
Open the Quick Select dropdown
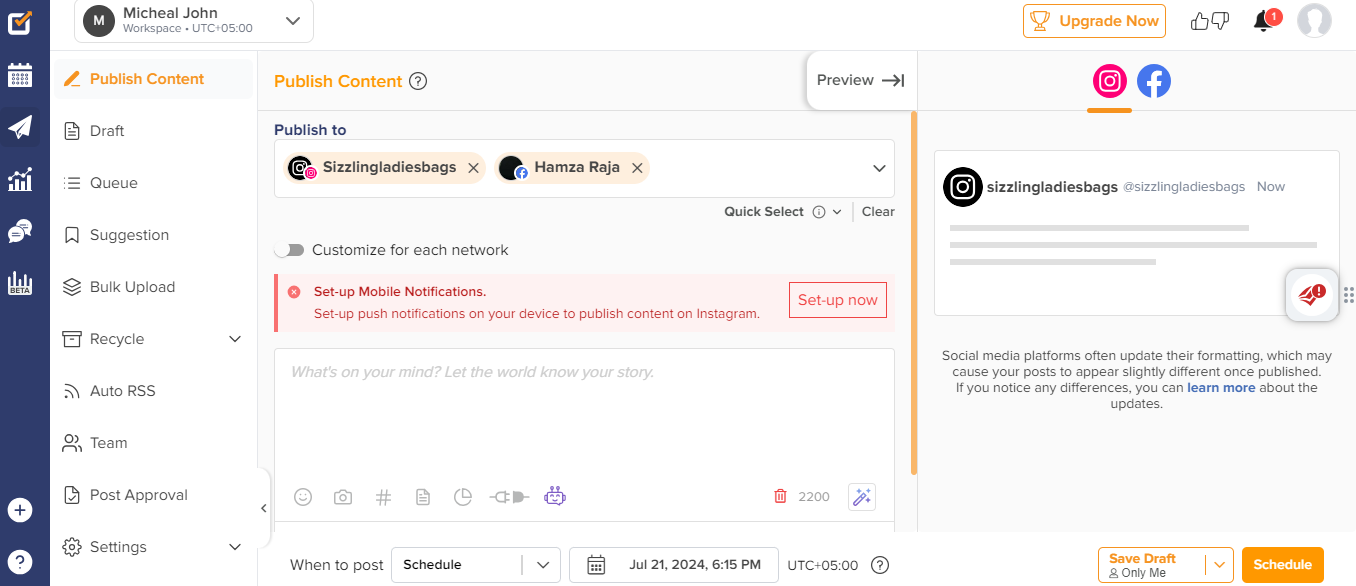tap(836, 211)
